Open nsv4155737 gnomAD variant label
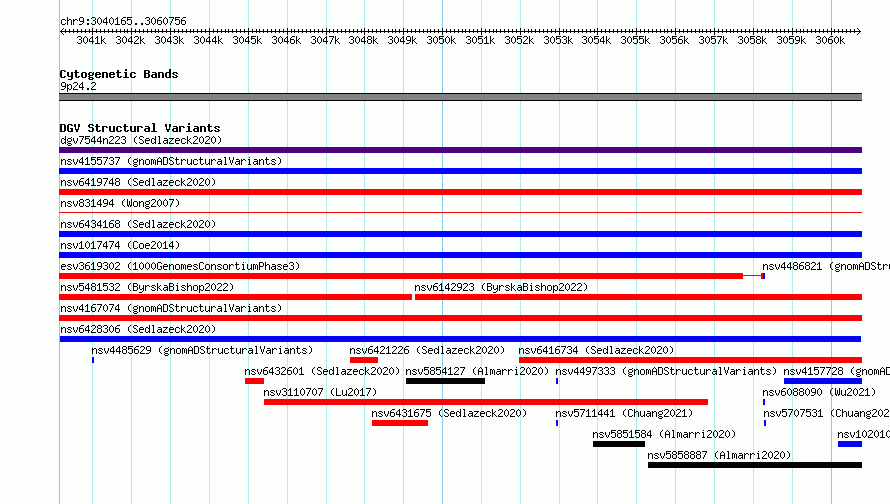The width and height of the screenshot is (890, 504). pos(171,161)
